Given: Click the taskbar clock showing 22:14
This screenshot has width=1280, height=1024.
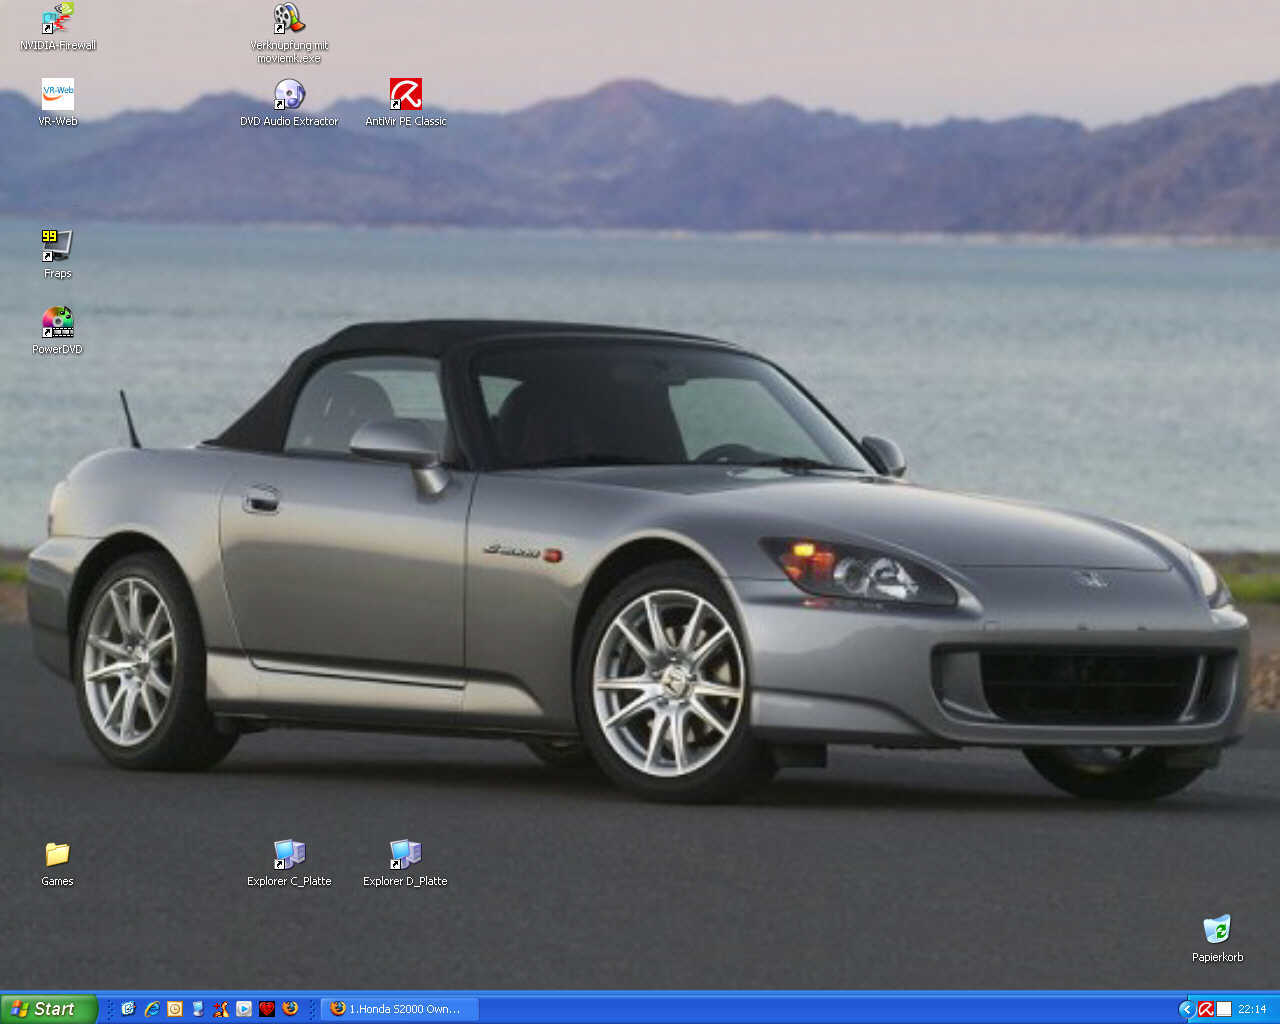Looking at the screenshot, I should pos(1252,1009).
